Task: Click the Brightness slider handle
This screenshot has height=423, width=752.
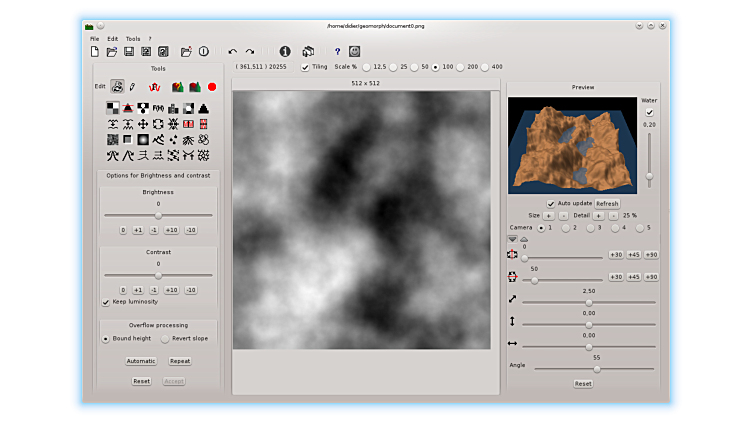Action: click(158, 215)
